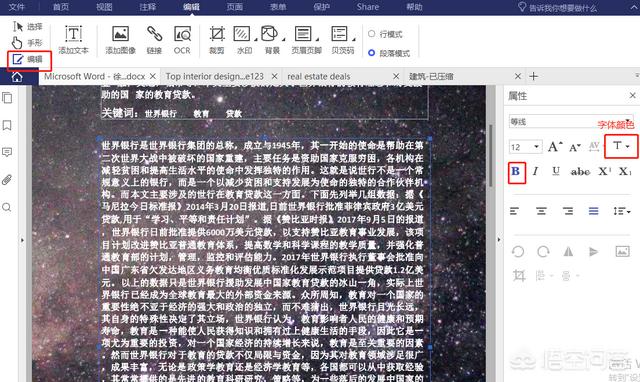This screenshot has width=640, height=382.
Task: Switch to the 首页 home tab
Action: tap(61, 7)
